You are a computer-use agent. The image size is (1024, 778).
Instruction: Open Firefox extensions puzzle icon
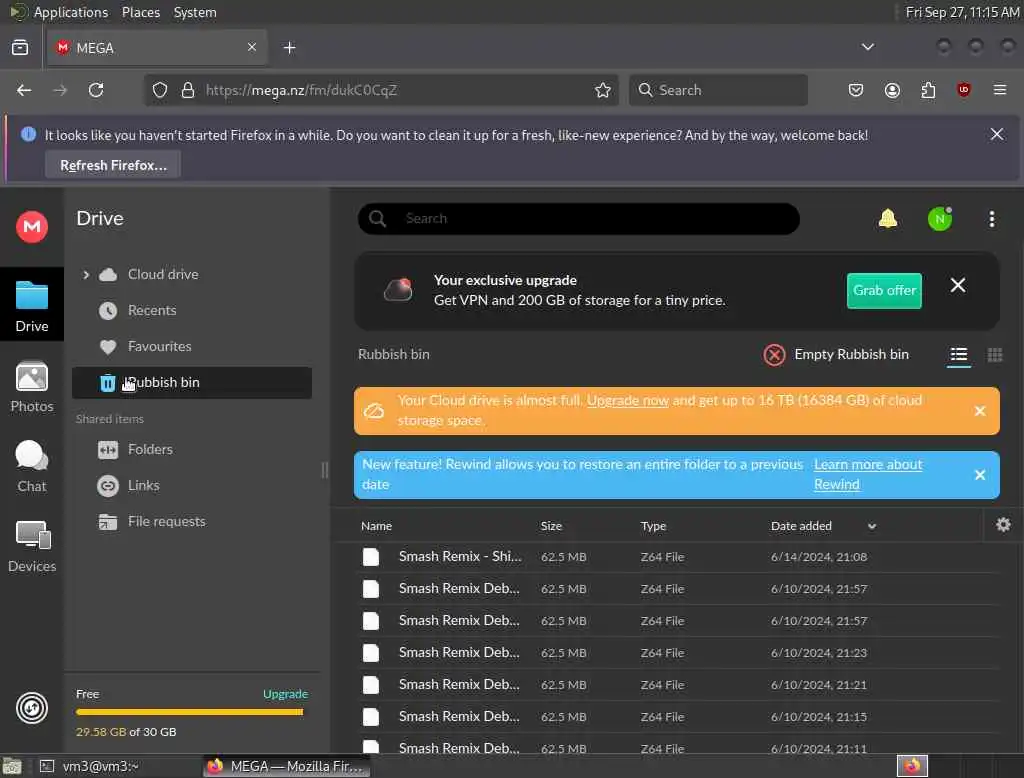pos(927,90)
